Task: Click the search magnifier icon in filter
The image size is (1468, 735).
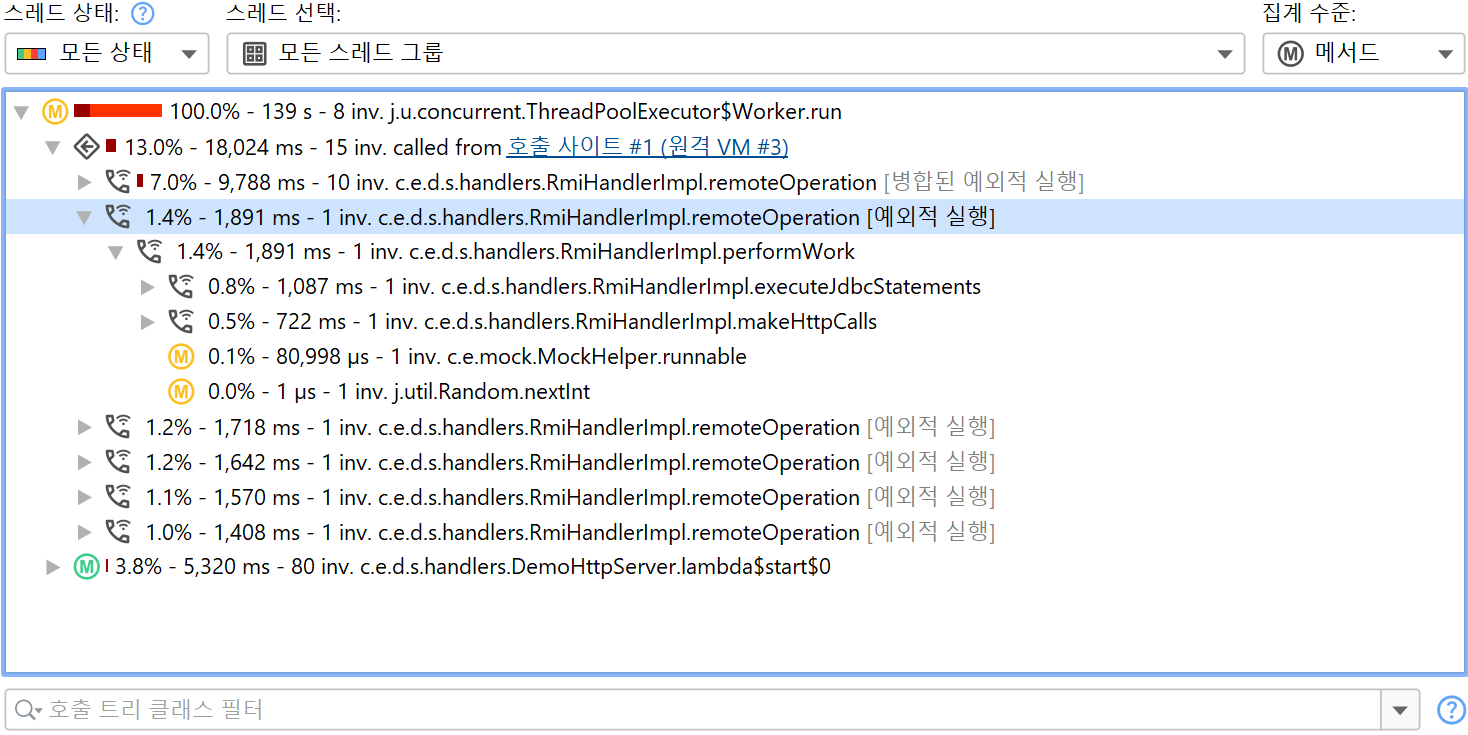Action: (x=25, y=710)
